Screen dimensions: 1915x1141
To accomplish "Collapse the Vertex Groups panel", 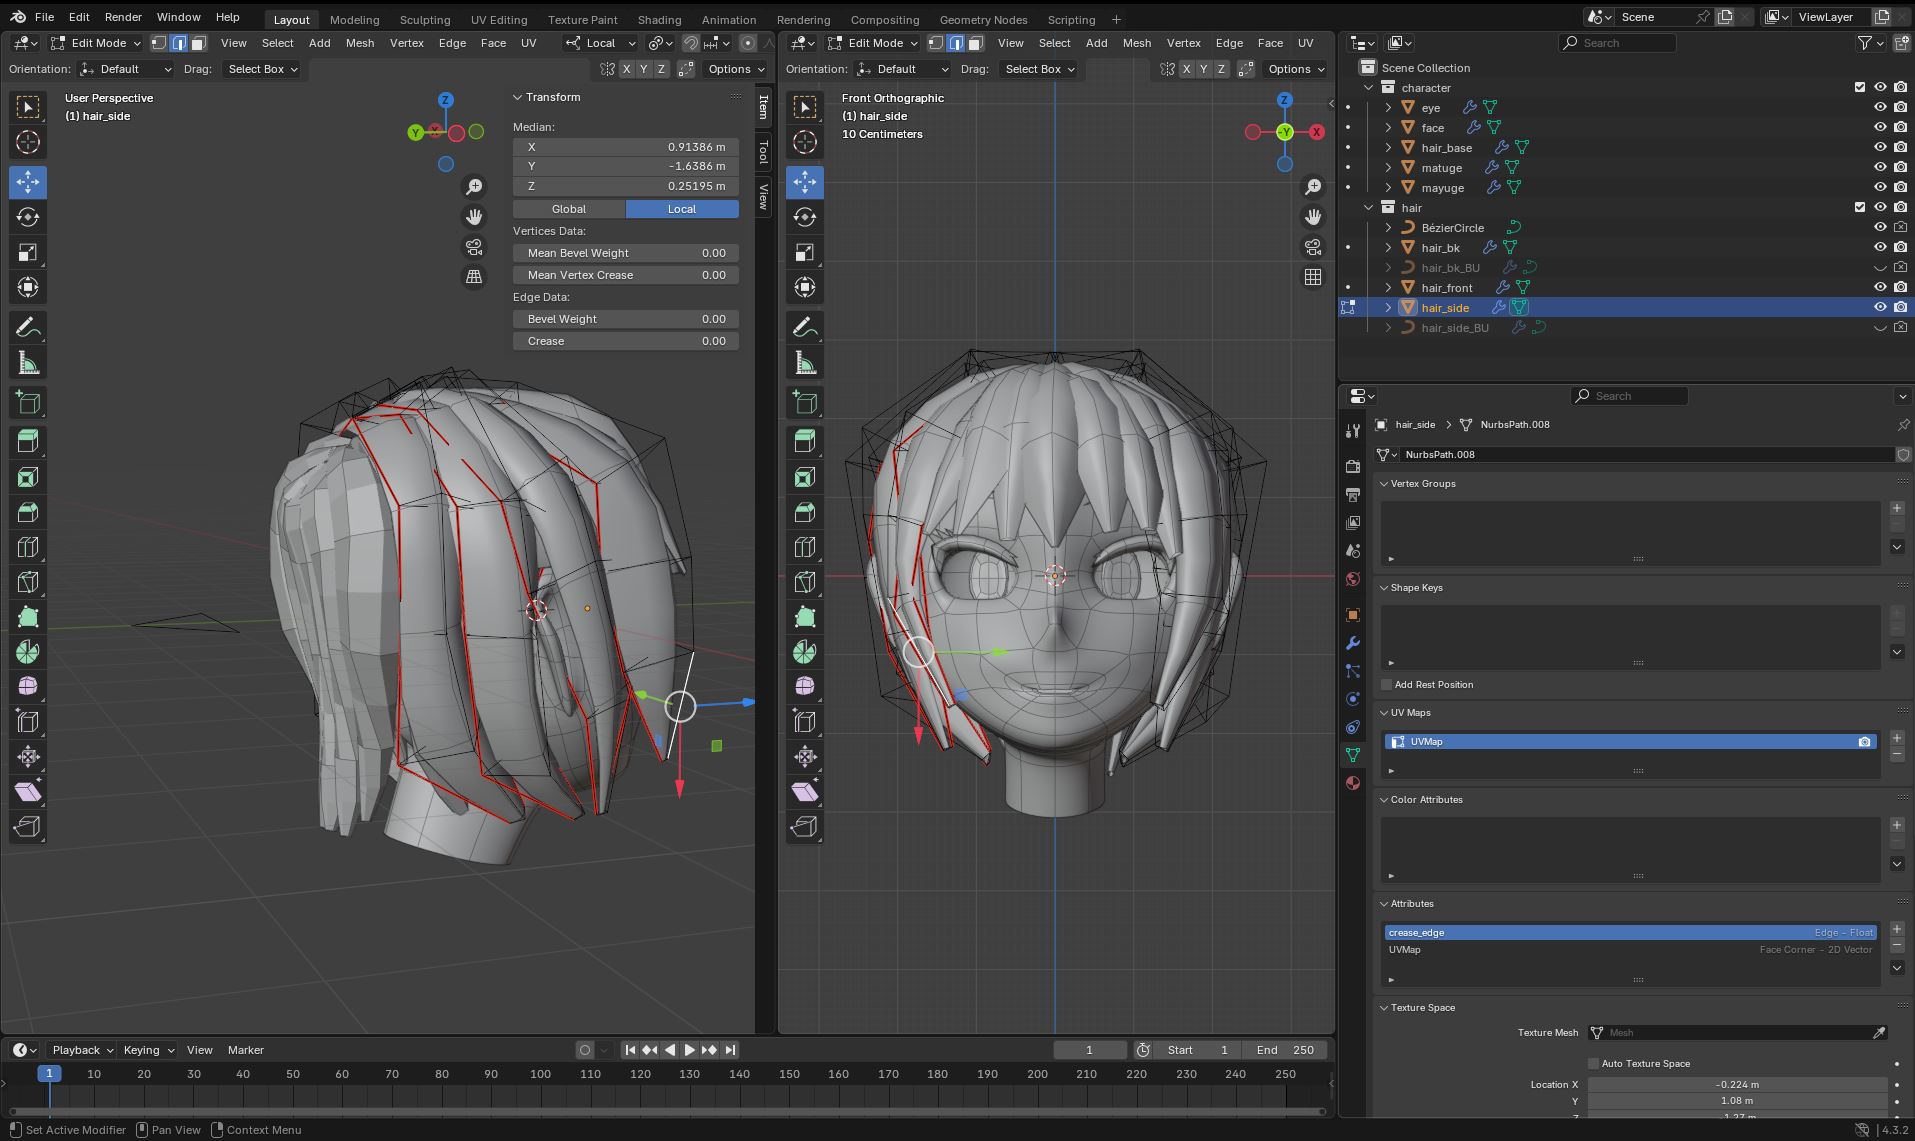I will click(x=1422, y=484).
